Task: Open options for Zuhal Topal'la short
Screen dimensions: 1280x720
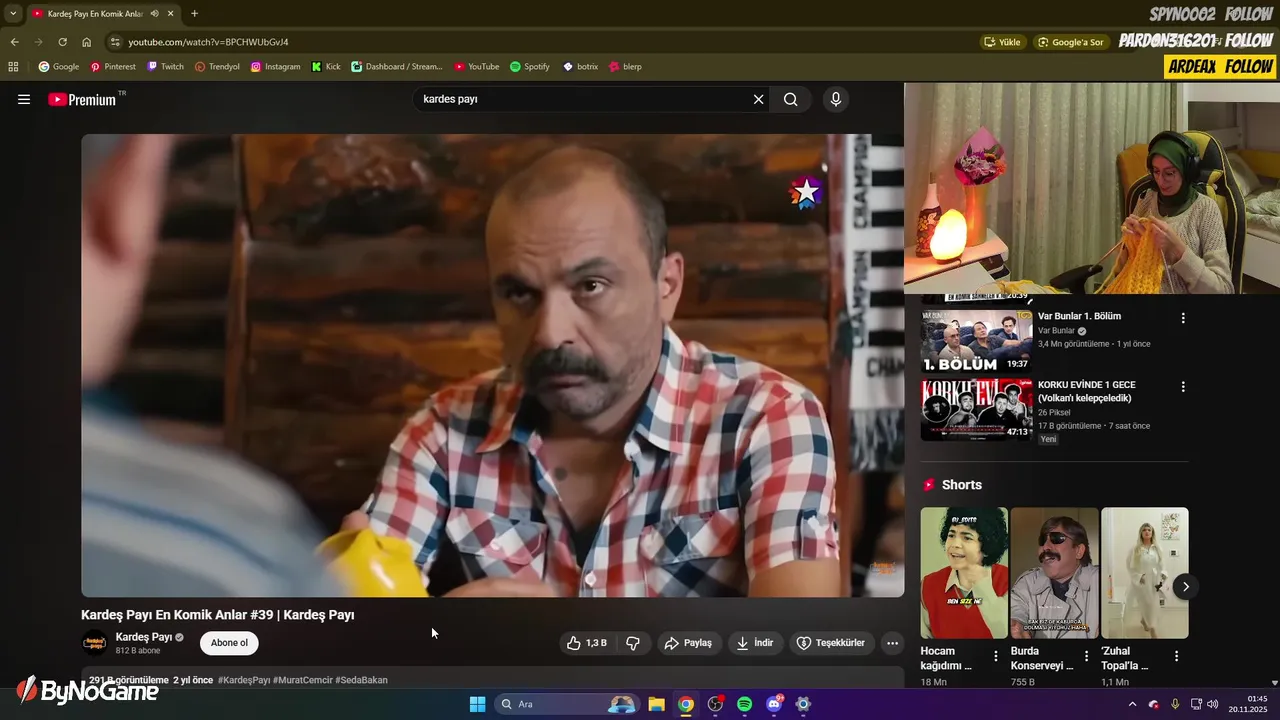Action: (x=1176, y=656)
